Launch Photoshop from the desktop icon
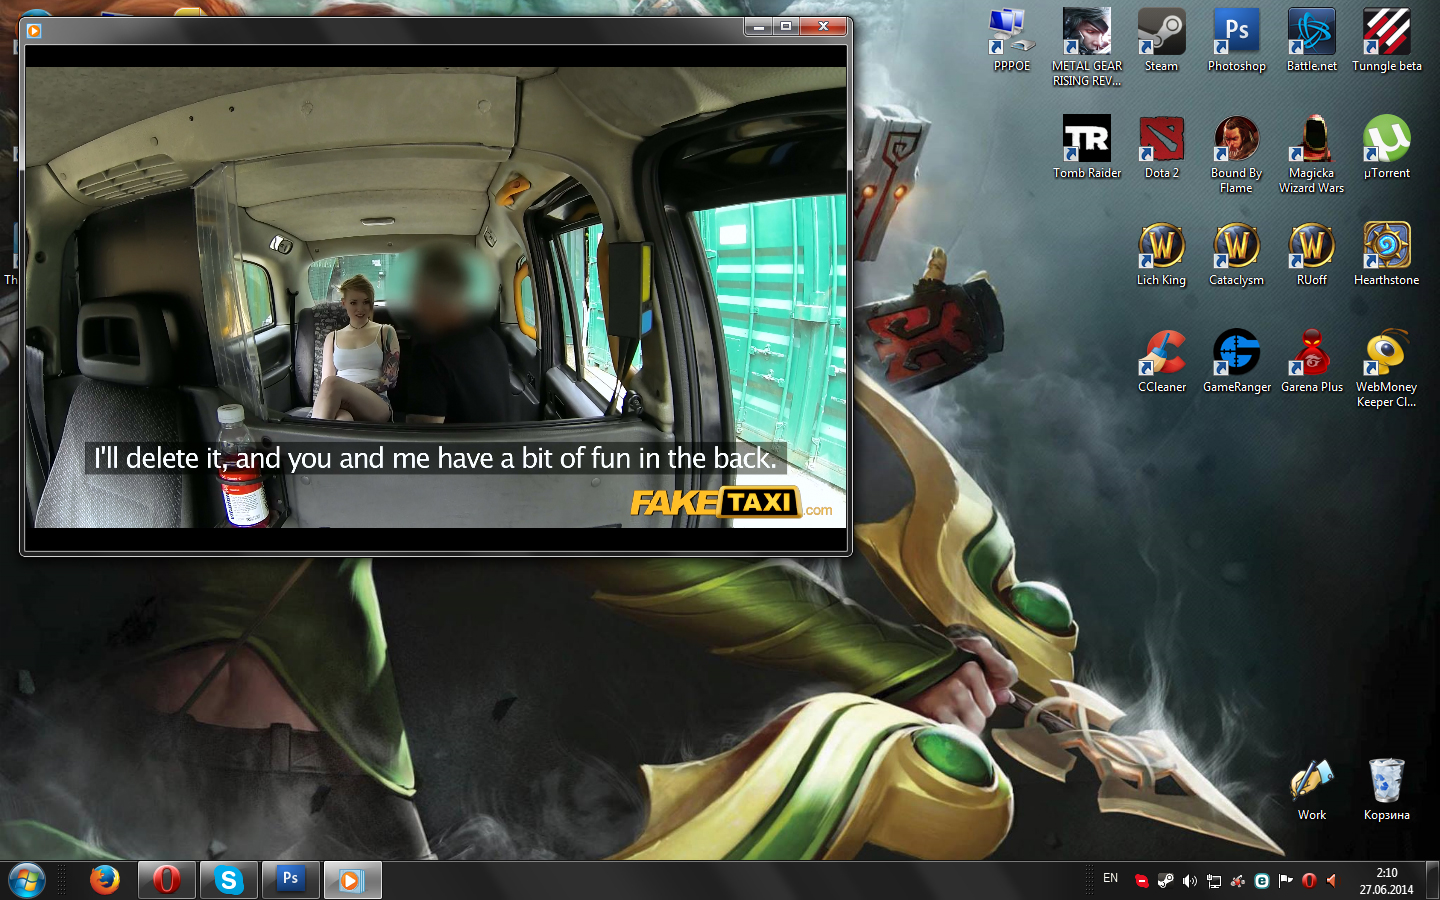This screenshot has width=1440, height=900. pos(1236,40)
